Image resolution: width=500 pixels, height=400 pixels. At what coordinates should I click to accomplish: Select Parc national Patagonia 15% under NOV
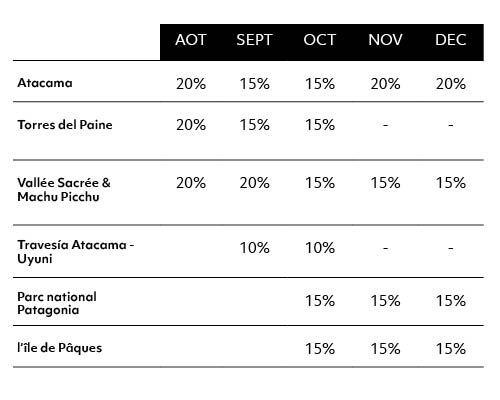coord(385,301)
